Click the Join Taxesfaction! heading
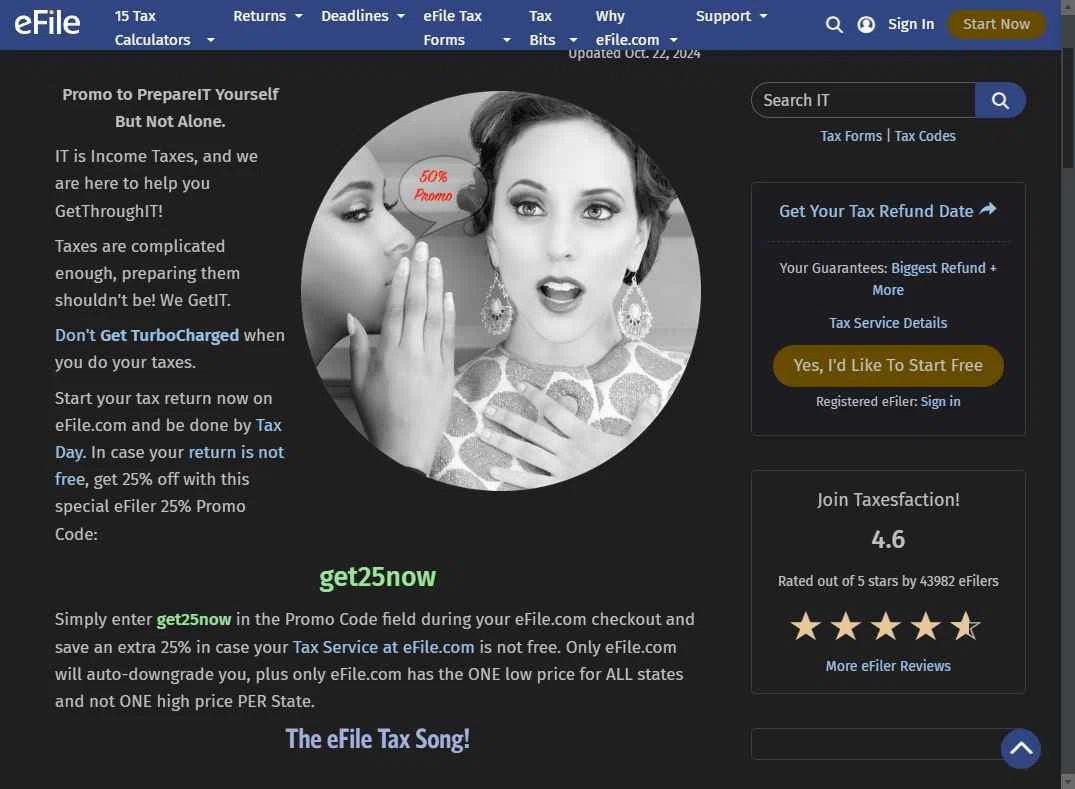This screenshot has width=1075, height=789. (888, 500)
